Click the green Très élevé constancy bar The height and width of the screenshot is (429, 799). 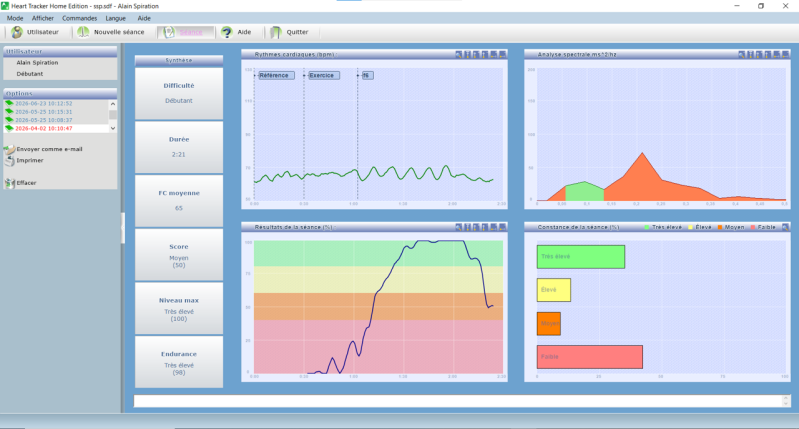(581, 257)
